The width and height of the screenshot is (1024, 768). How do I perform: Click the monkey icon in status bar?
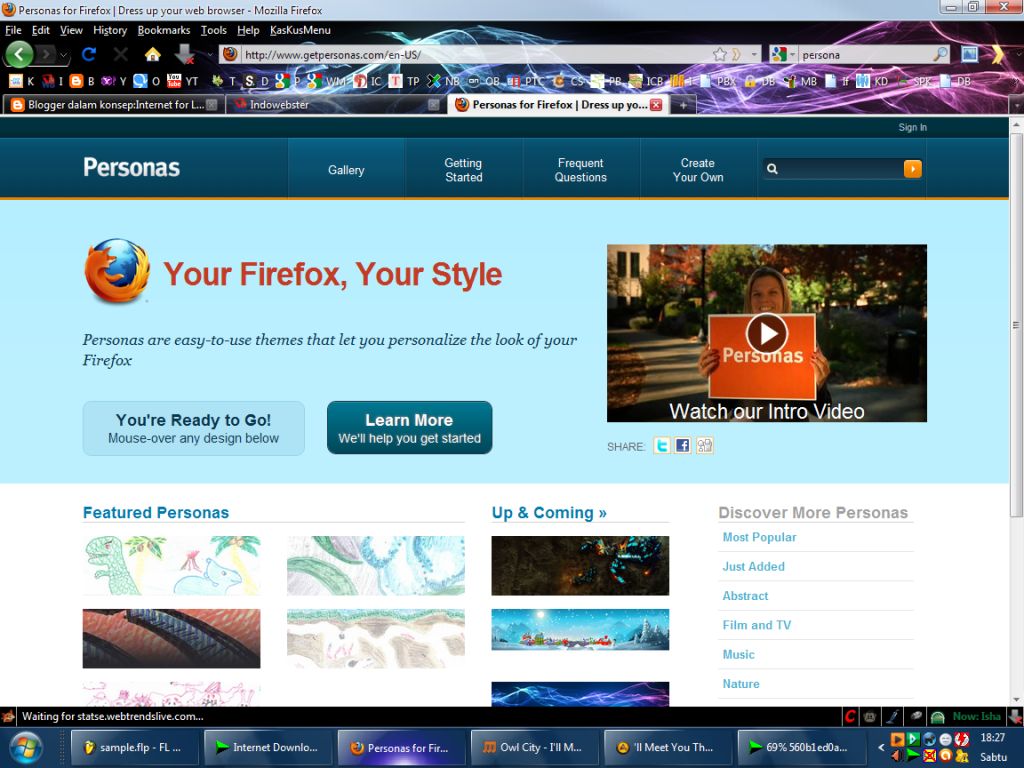click(870, 716)
